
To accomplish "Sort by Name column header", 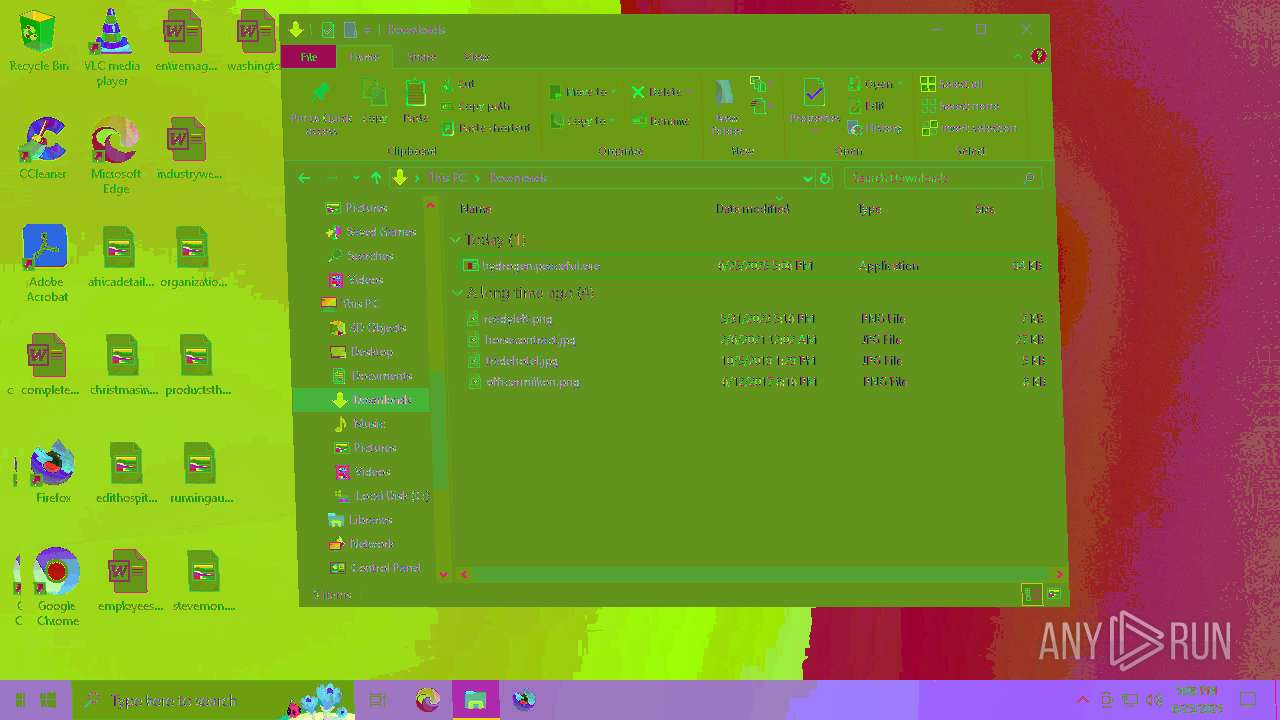I will pos(476,209).
